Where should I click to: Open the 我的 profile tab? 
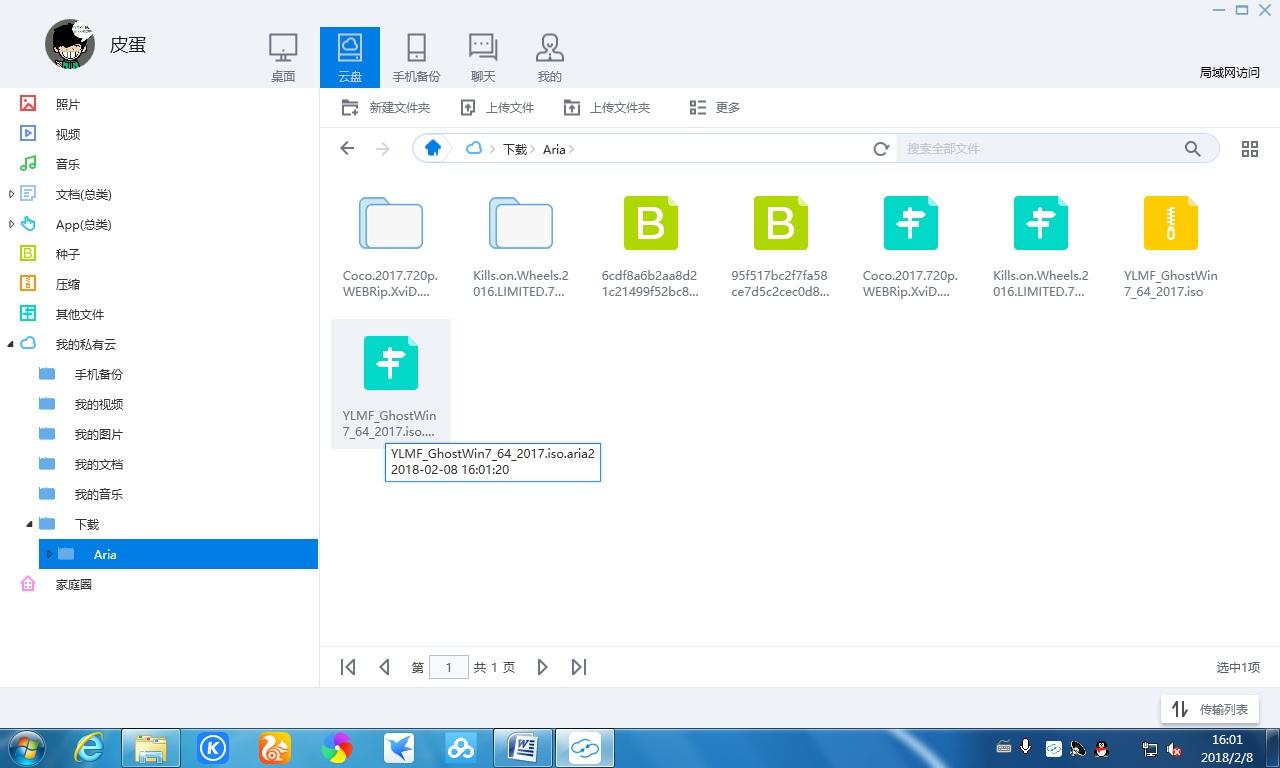click(550, 58)
